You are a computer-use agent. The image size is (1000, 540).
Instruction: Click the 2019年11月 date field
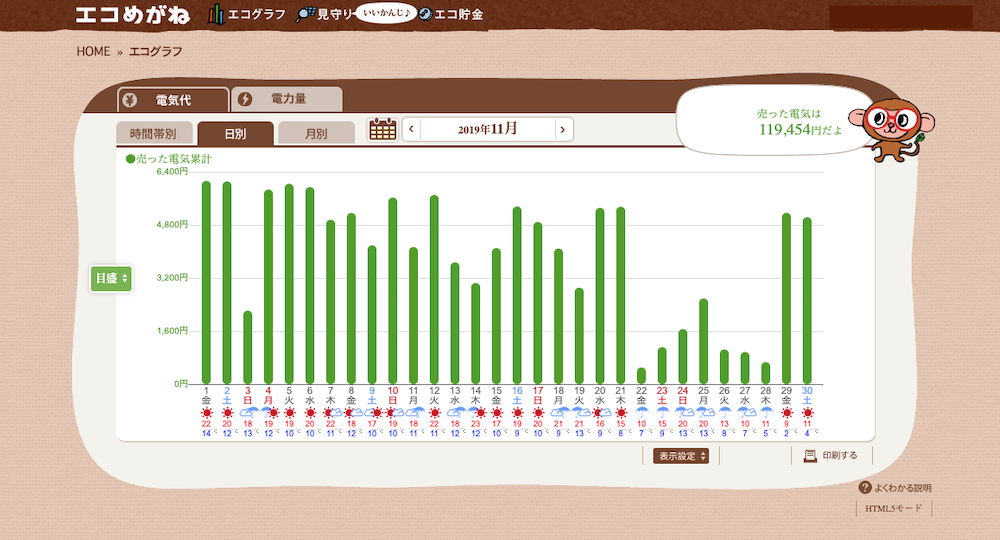487,129
